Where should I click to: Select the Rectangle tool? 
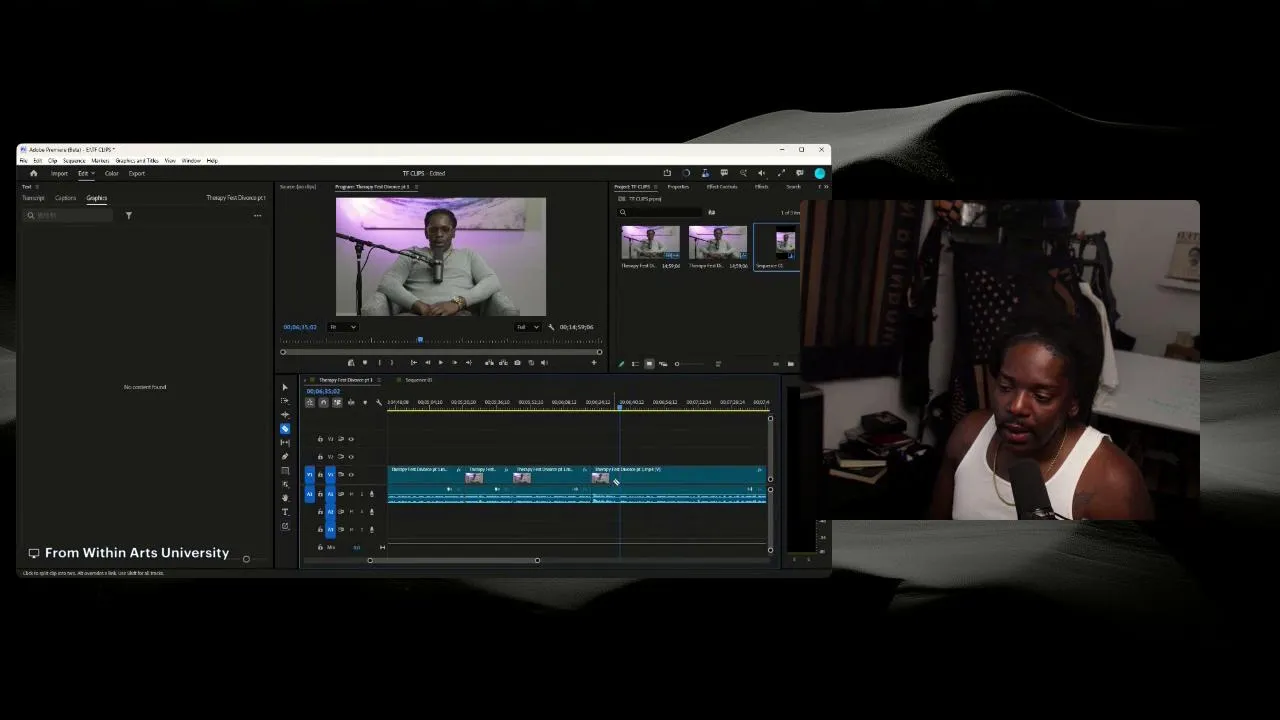[285, 471]
